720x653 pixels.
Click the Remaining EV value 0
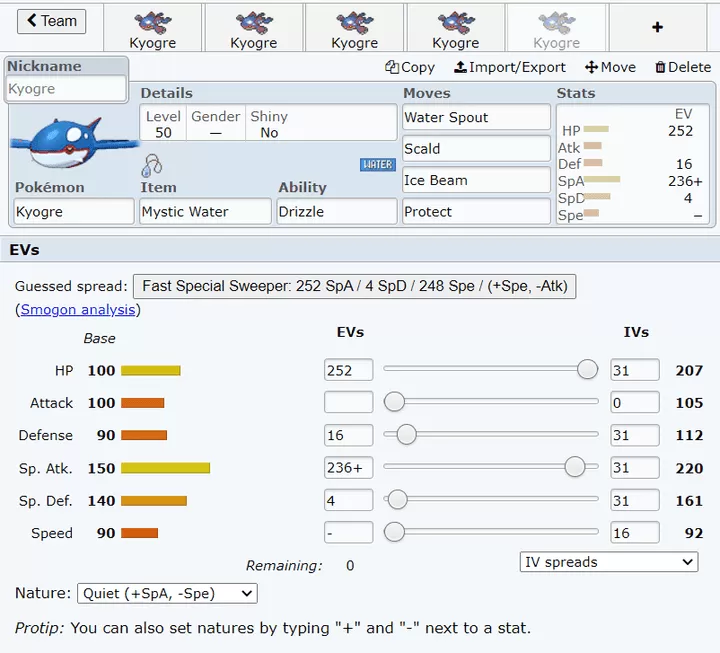click(350, 565)
